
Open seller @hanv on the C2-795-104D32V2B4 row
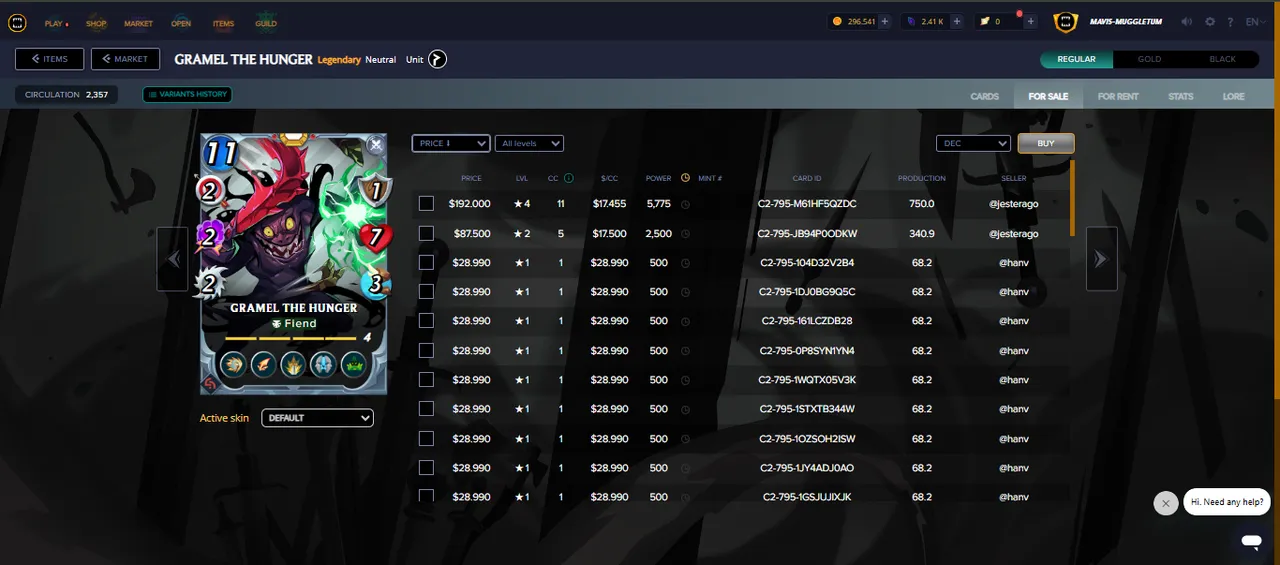(1014, 262)
